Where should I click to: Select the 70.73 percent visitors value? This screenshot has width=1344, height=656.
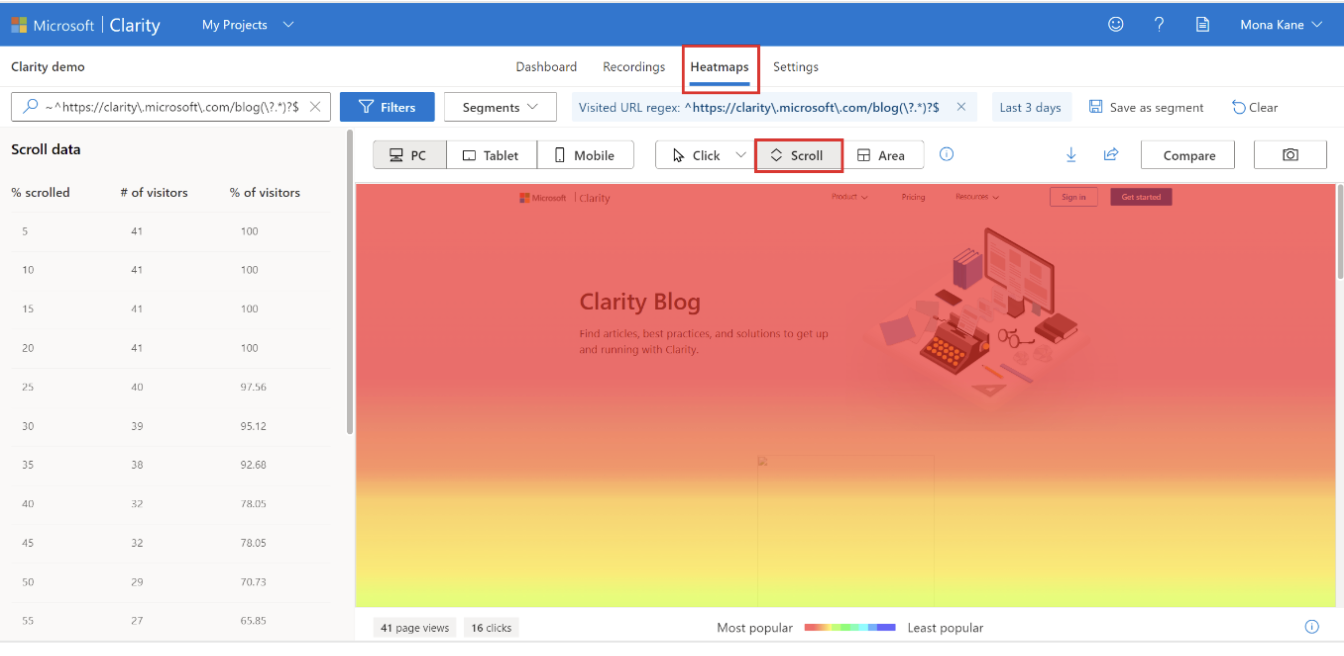click(x=253, y=582)
